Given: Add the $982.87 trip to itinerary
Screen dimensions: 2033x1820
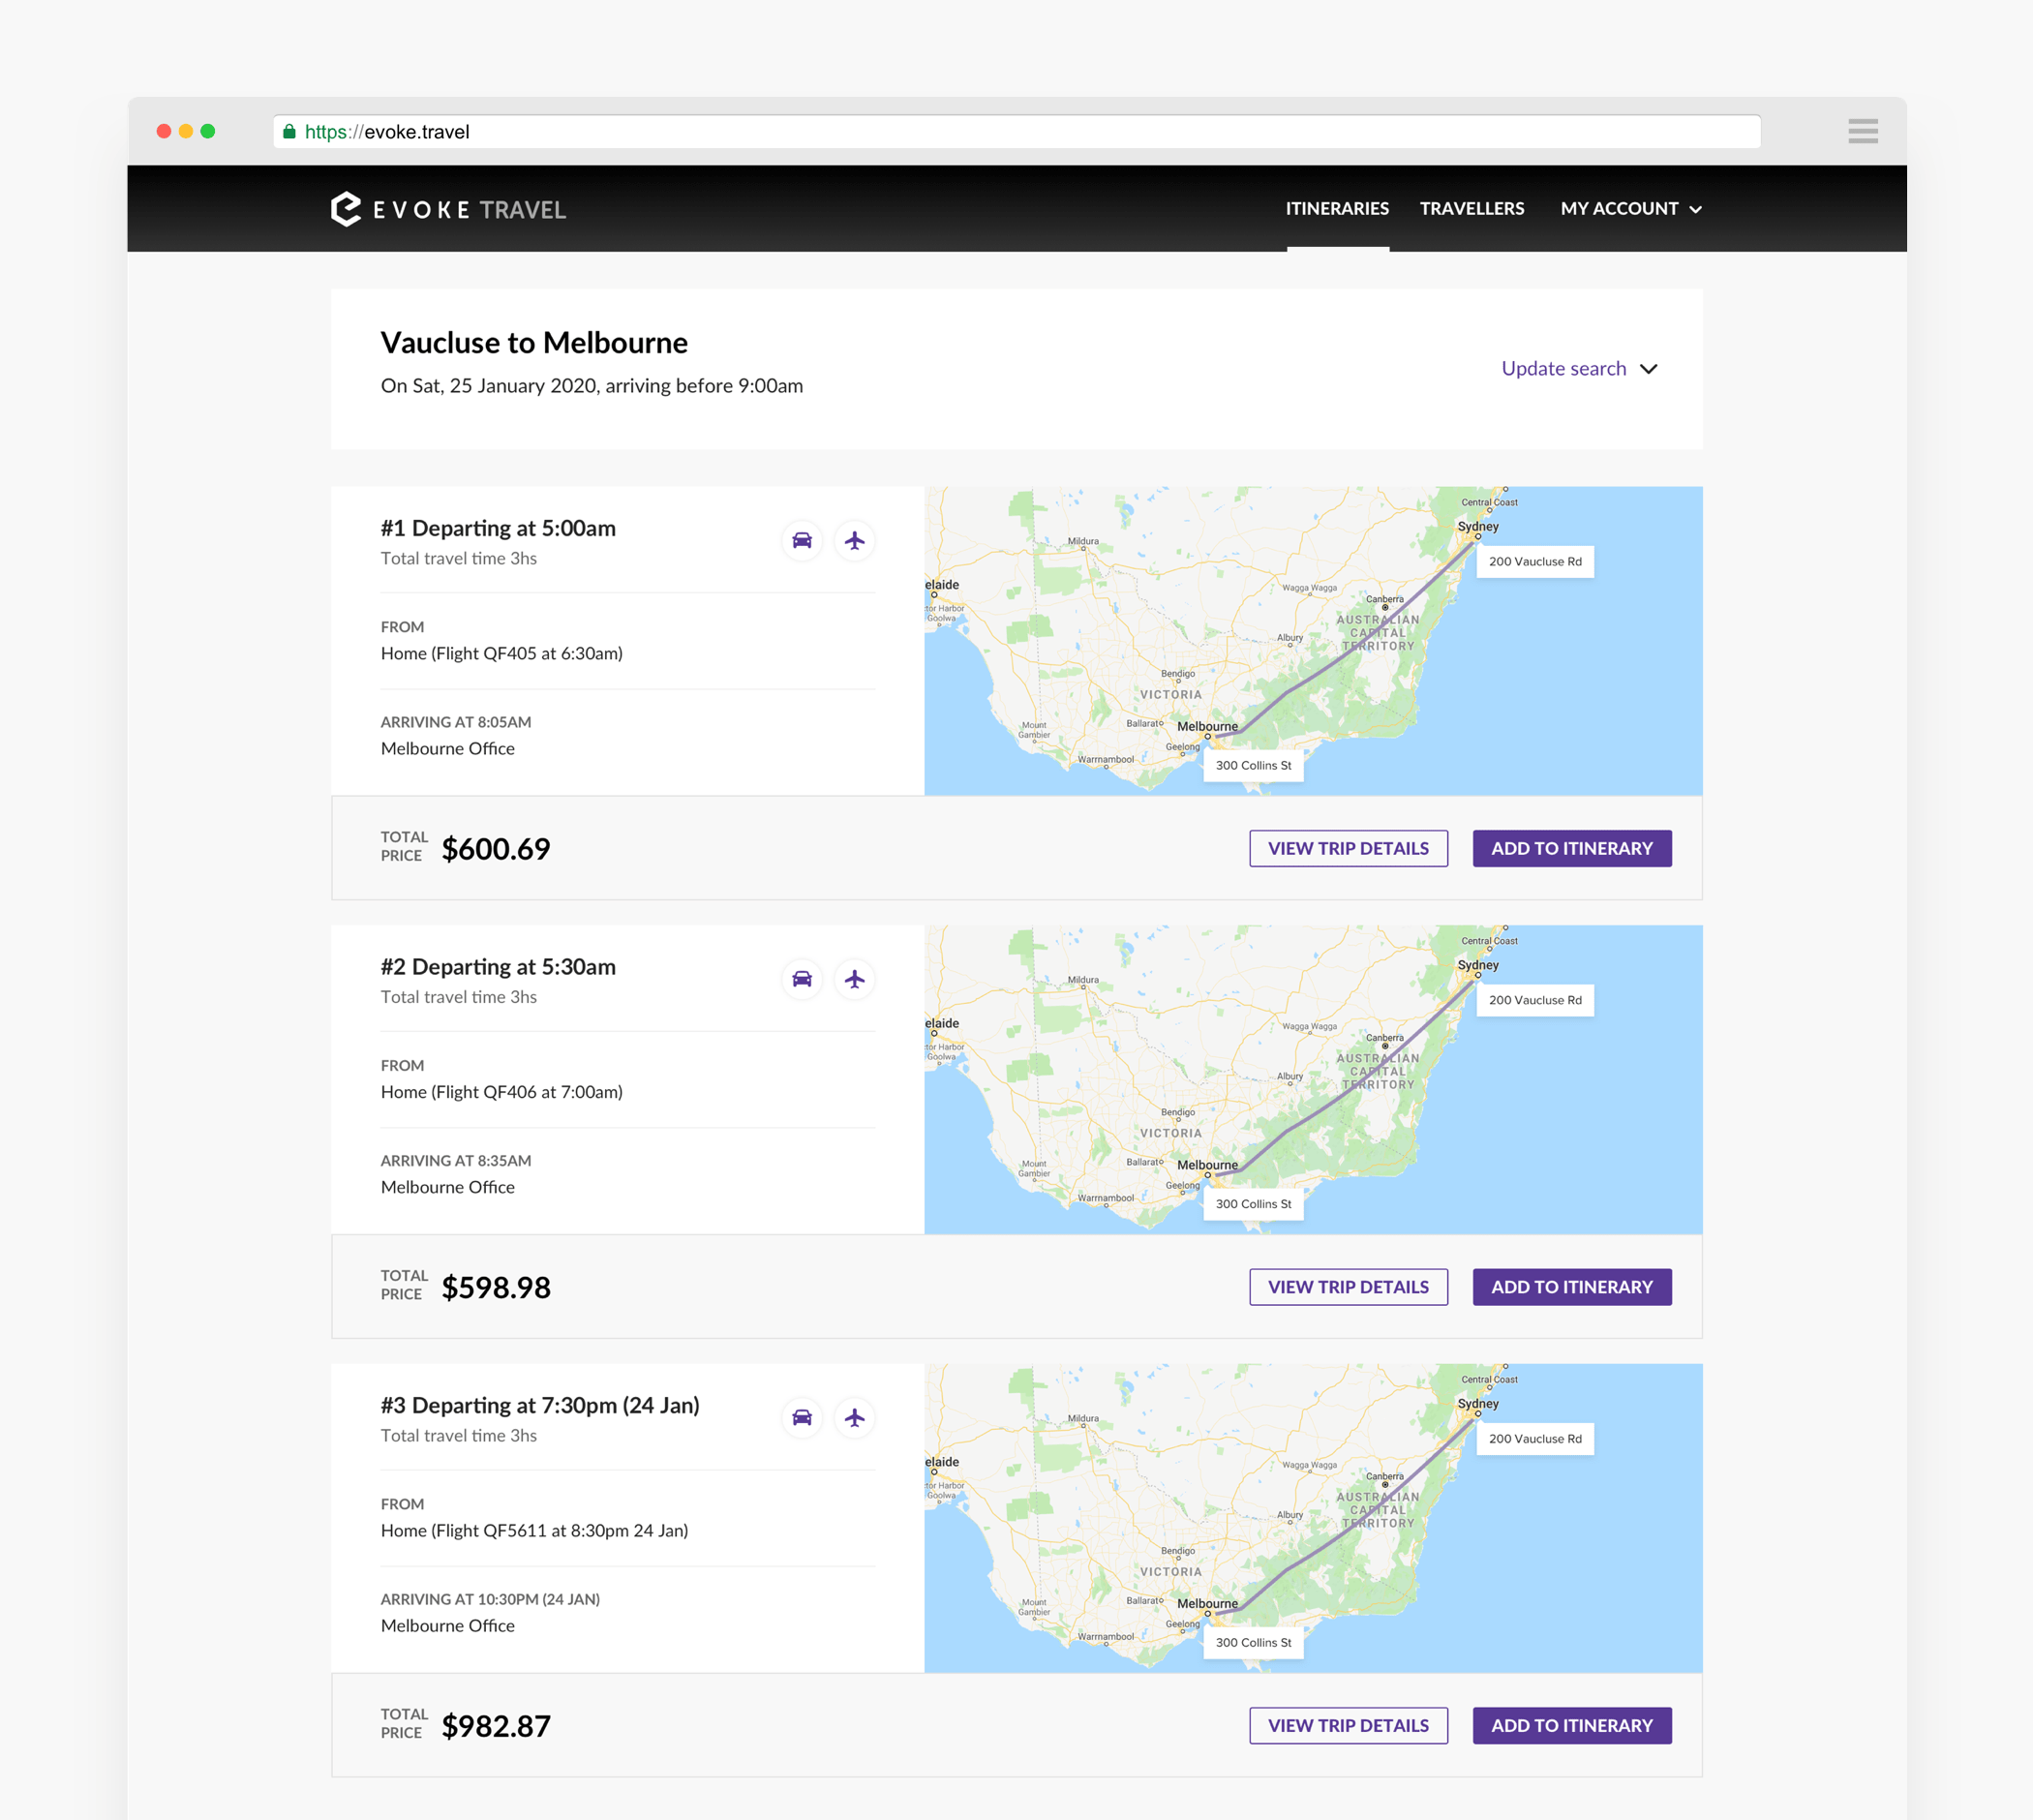Looking at the screenshot, I should click(x=1571, y=1725).
